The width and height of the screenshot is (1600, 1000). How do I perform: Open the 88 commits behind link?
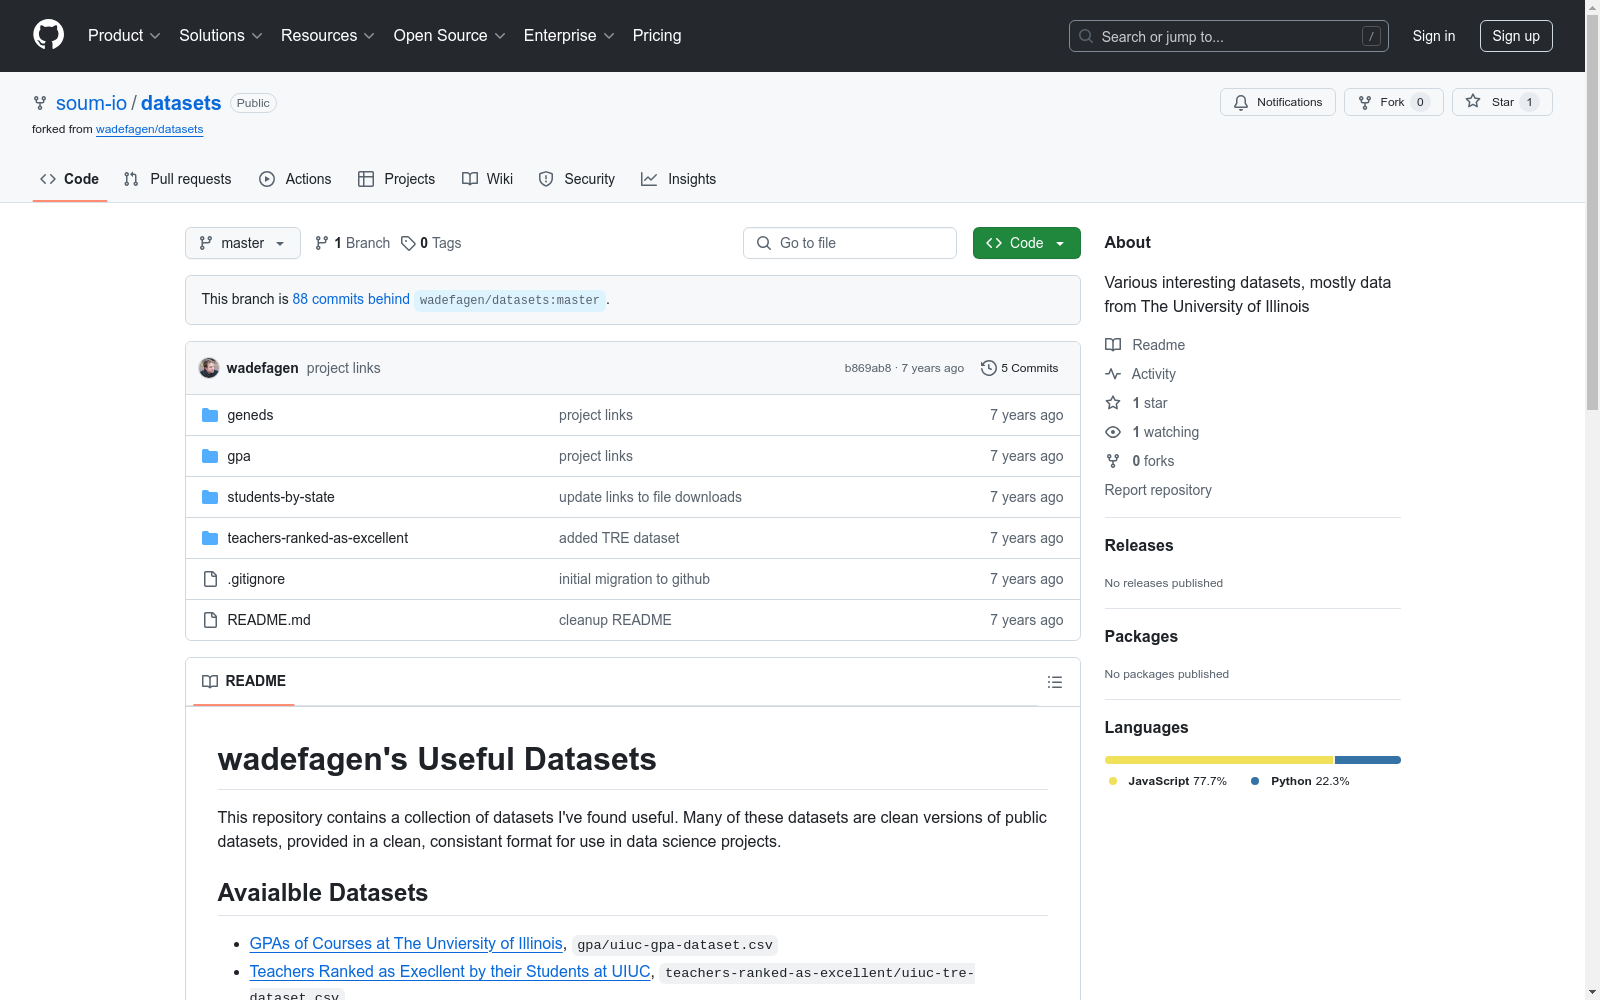tap(351, 299)
